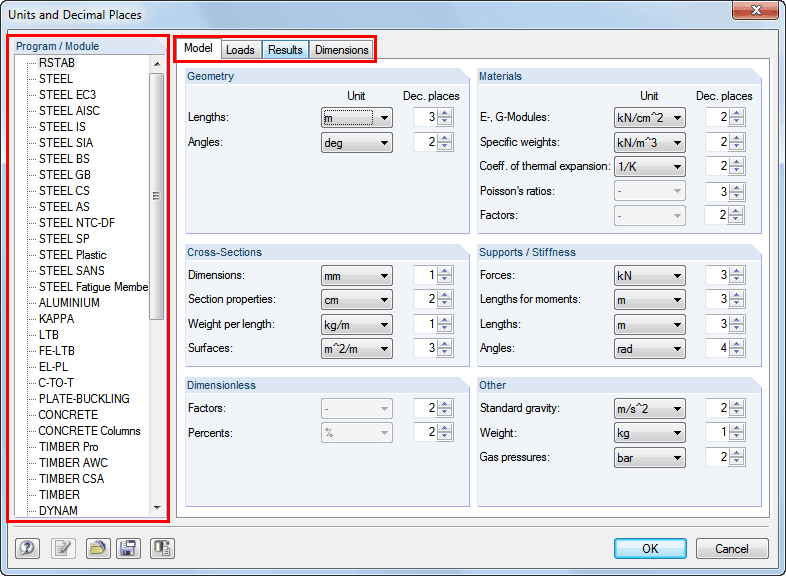The width and height of the screenshot is (786, 576).
Task: Open the Dimensions tab
Action: pyautogui.click(x=341, y=50)
